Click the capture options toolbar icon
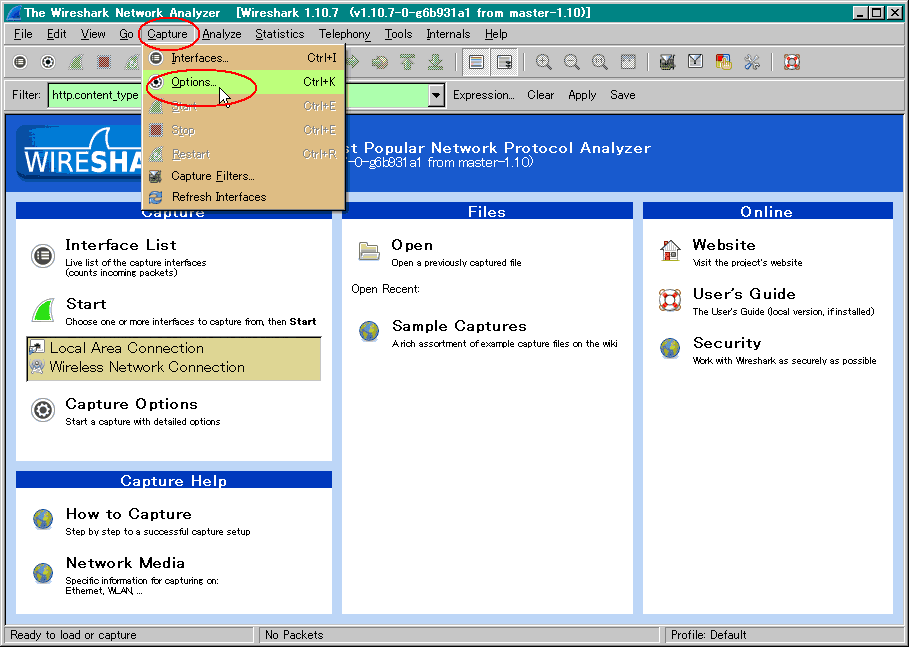 tap(48, 62)
